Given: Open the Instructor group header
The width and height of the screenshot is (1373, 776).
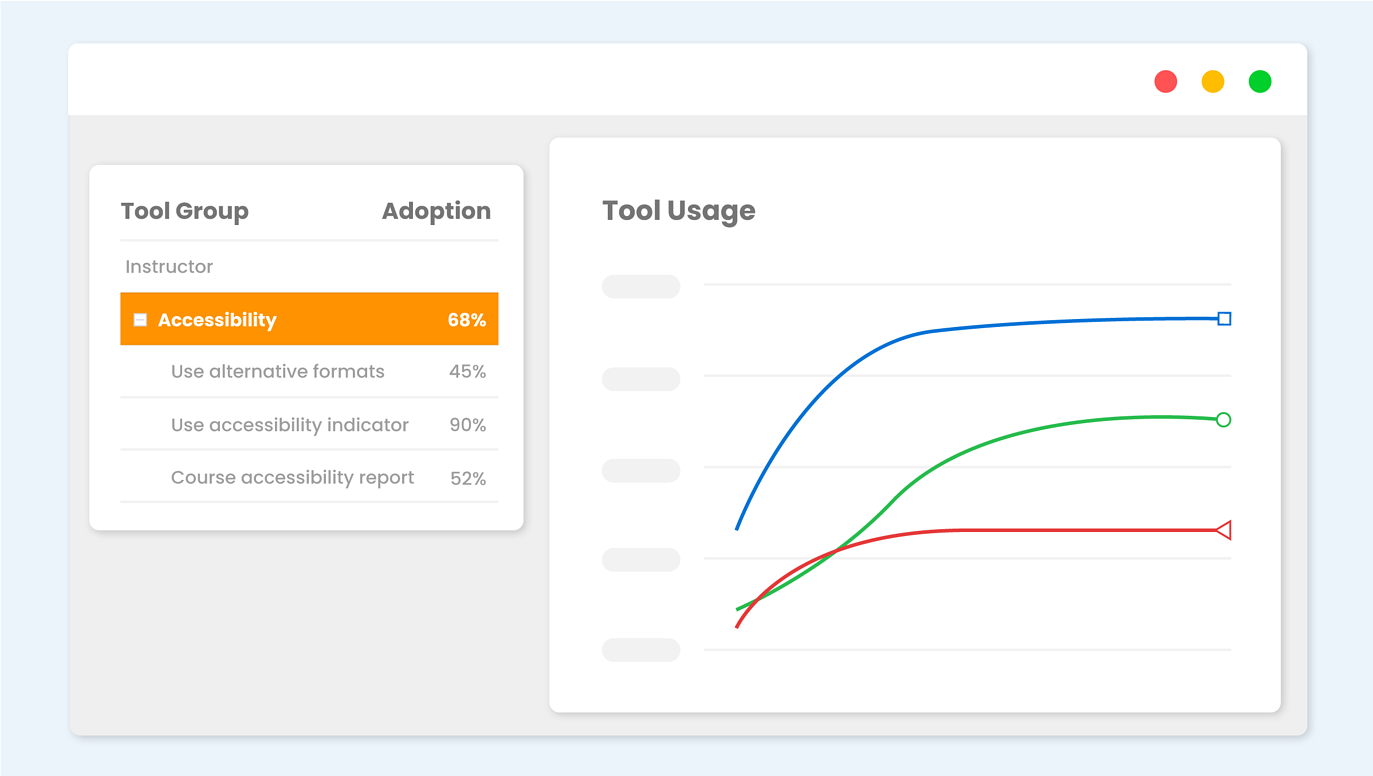Looking at the screenshot, I should pos(168,266).
